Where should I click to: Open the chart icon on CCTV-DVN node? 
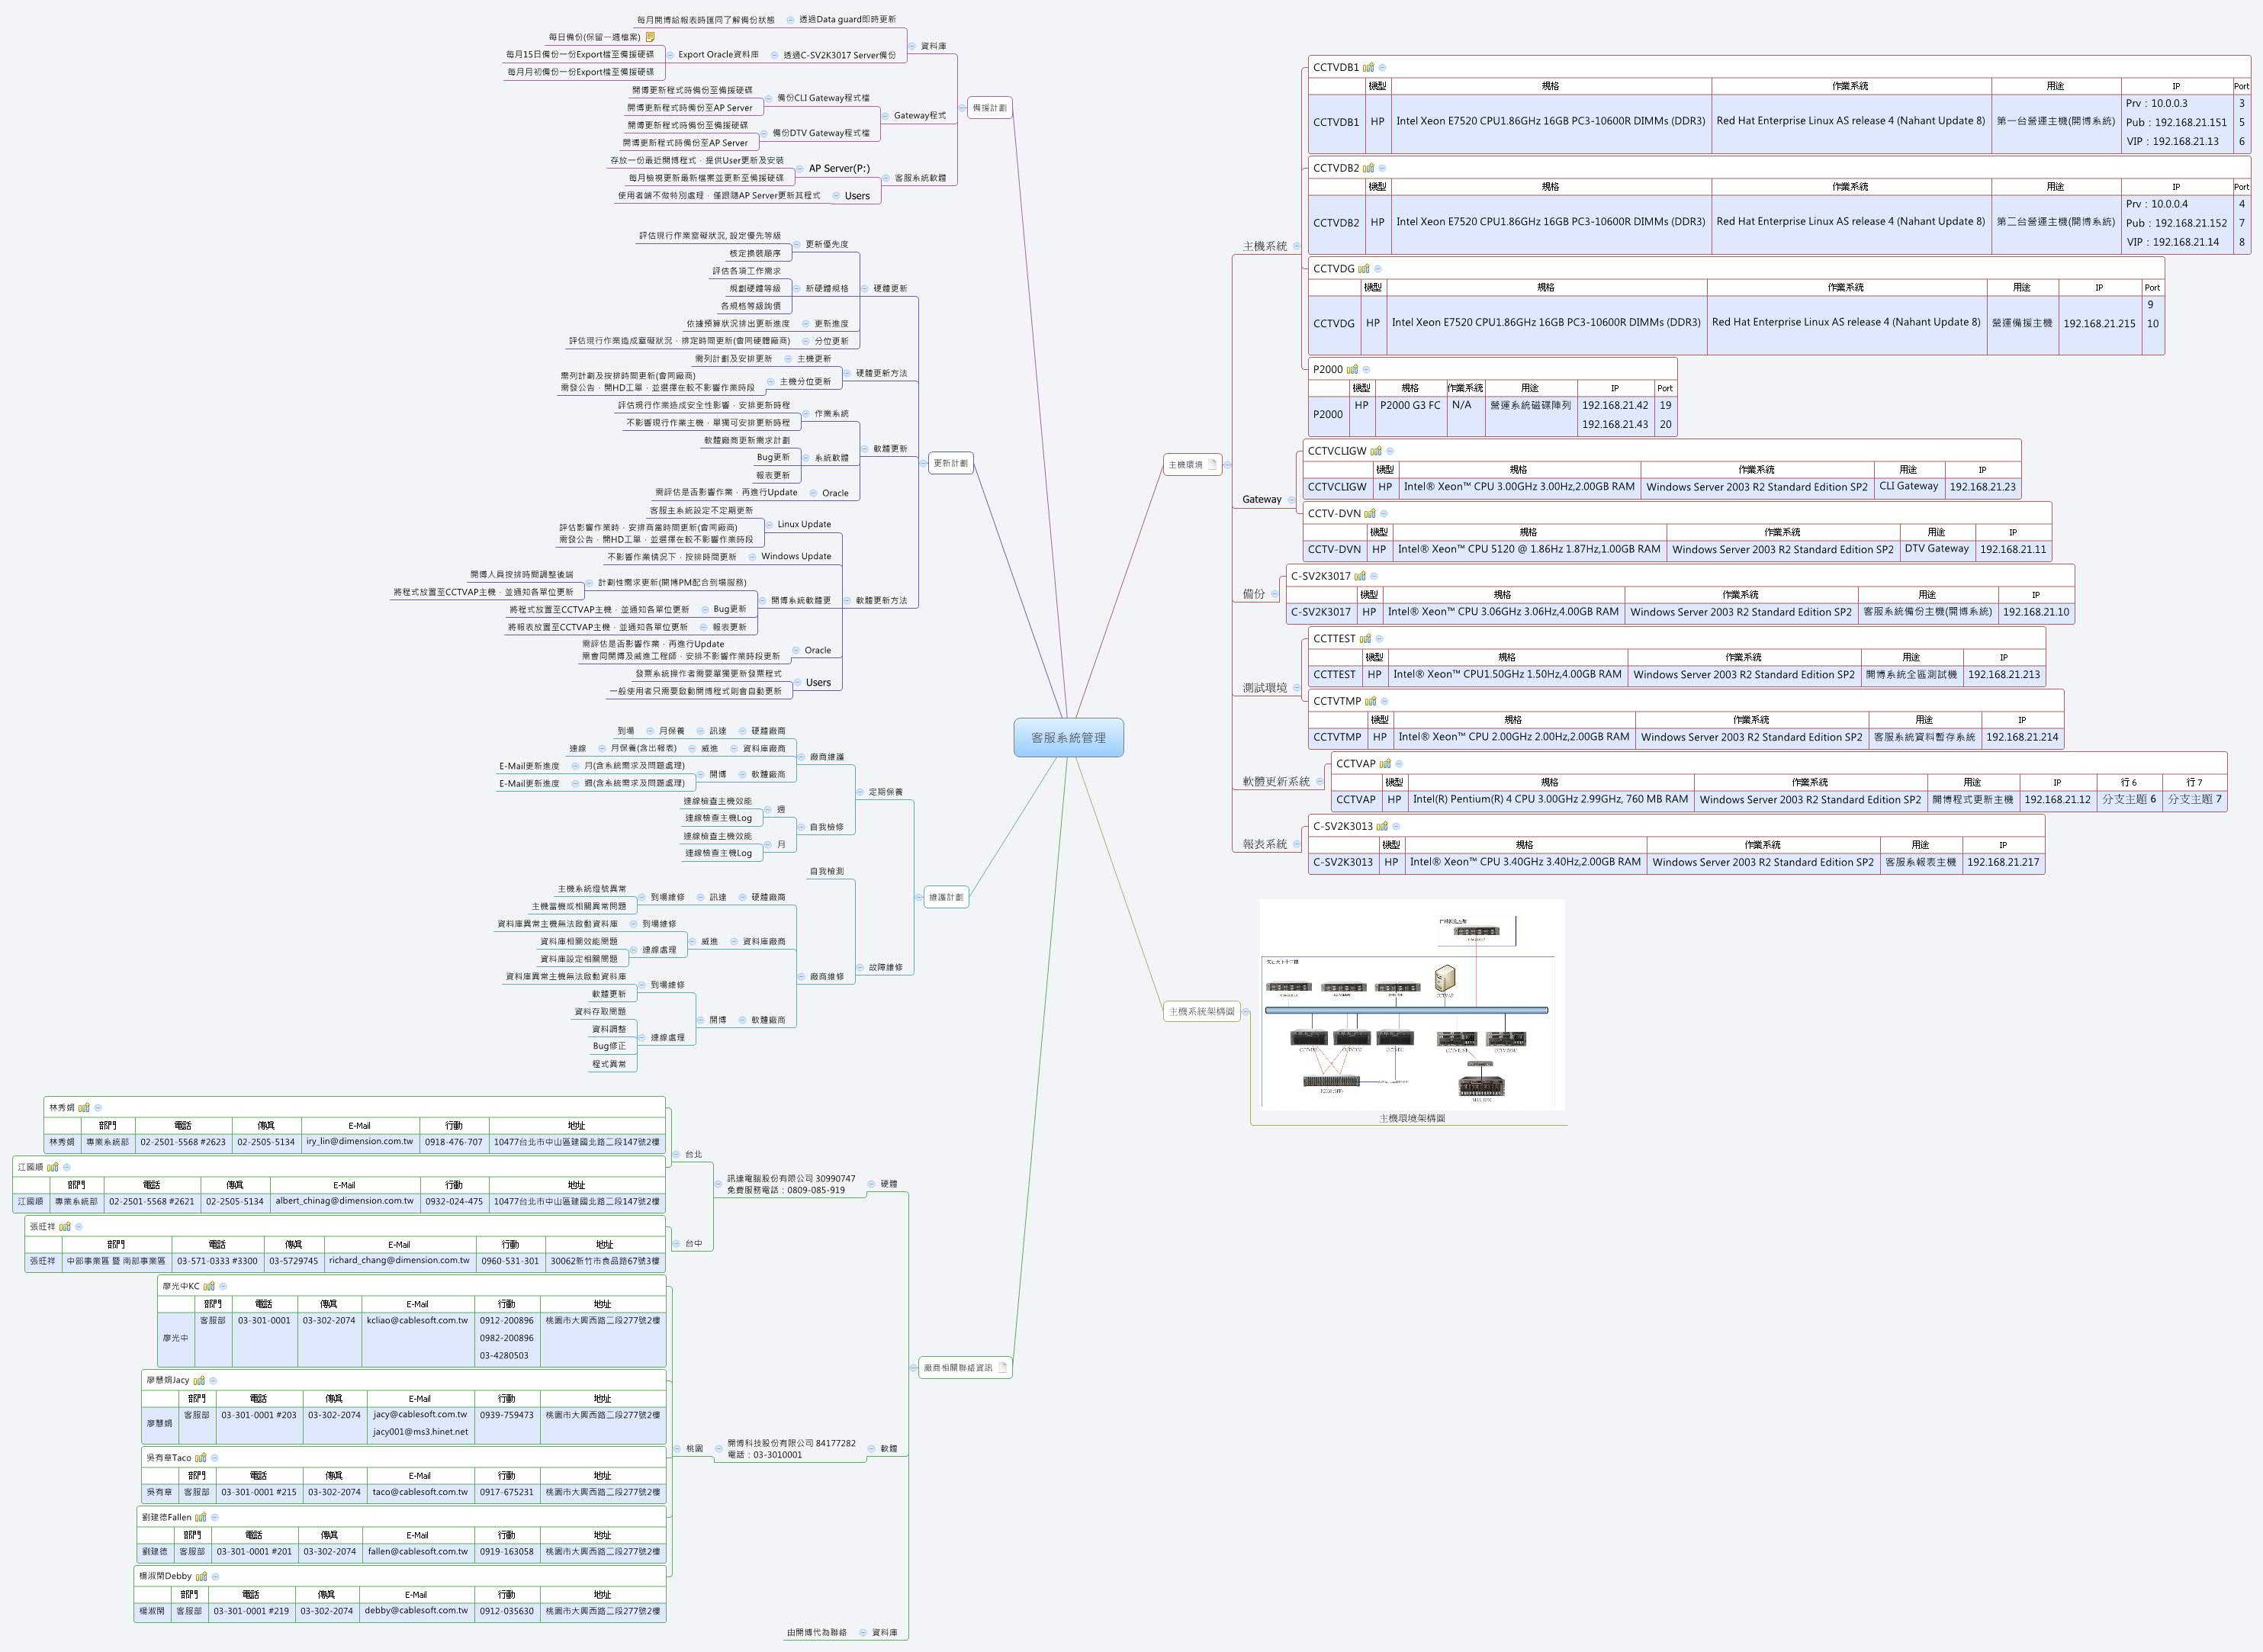point(1370,514)
